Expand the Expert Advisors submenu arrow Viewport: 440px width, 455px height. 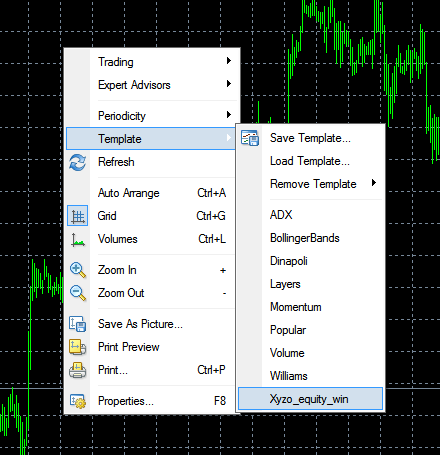pyautogui.click(x=229, y=83)
